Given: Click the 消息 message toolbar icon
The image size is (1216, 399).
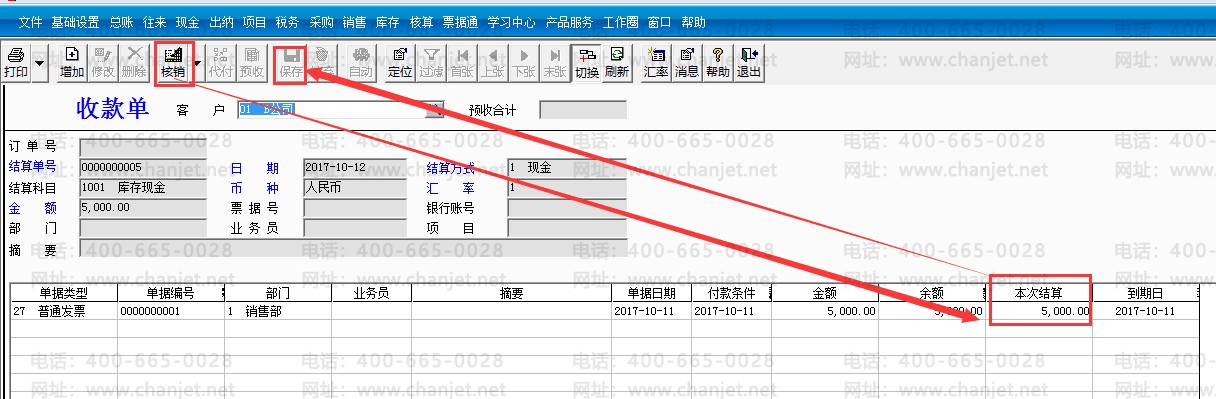Looking at the screenshot, I should click(687, 62).
